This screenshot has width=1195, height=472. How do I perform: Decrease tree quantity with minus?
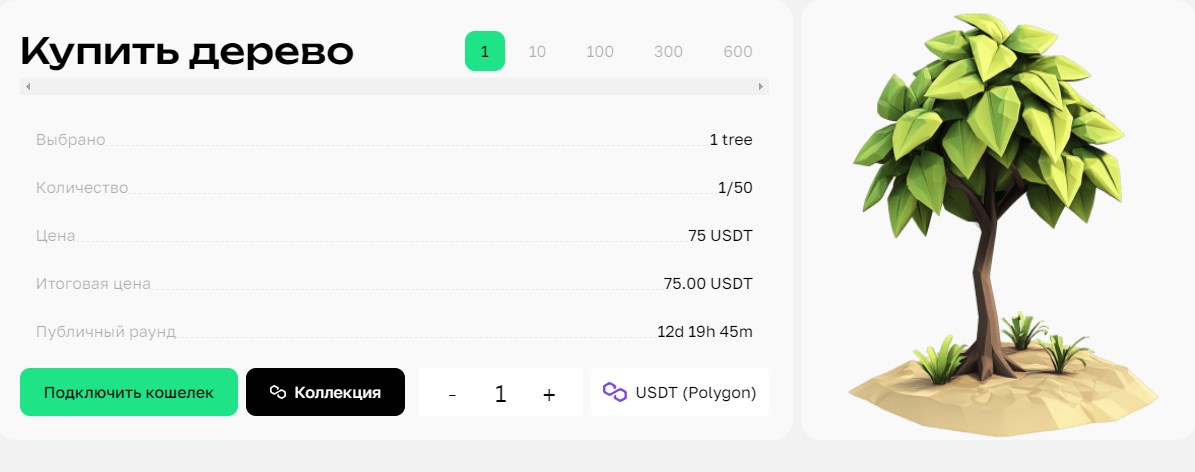point(452,394)
